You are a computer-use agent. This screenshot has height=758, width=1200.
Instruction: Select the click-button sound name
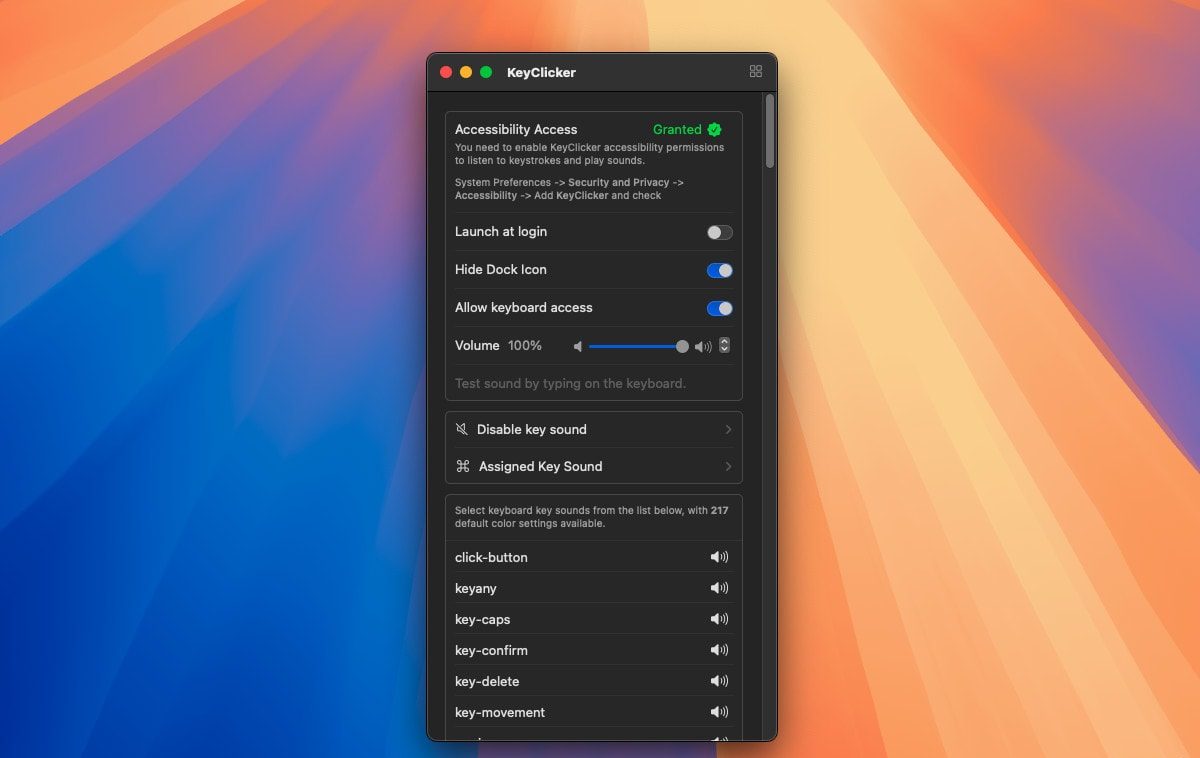pyautogui.click(x=491, y=557)
